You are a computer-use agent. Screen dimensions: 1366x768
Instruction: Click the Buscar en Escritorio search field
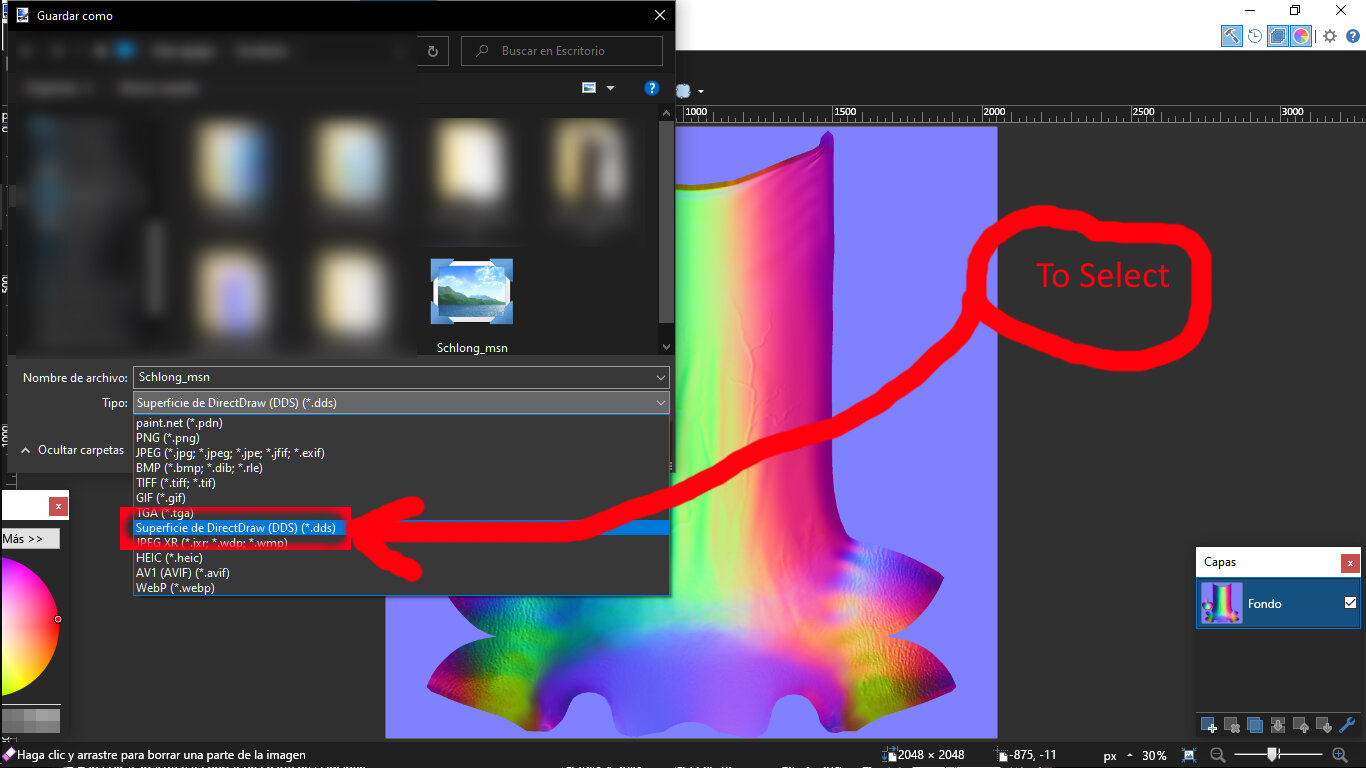pyautogui.click(x=563, y=51)
